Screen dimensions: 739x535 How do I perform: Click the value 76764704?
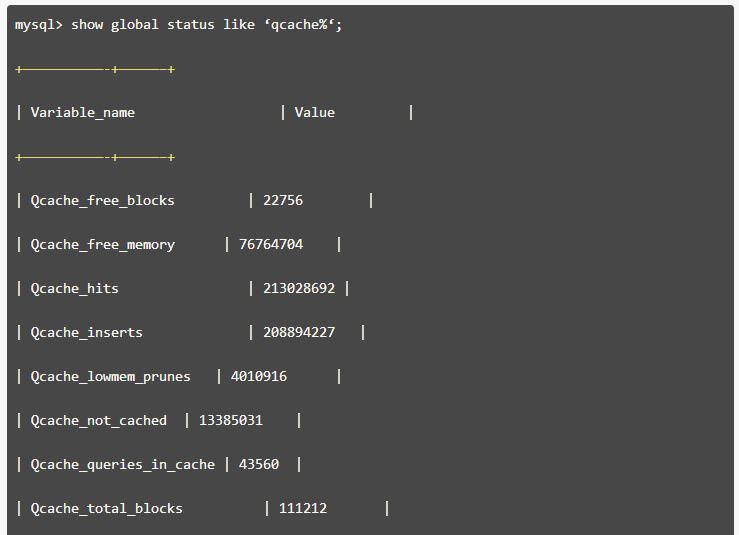click(x=271, y=244)
